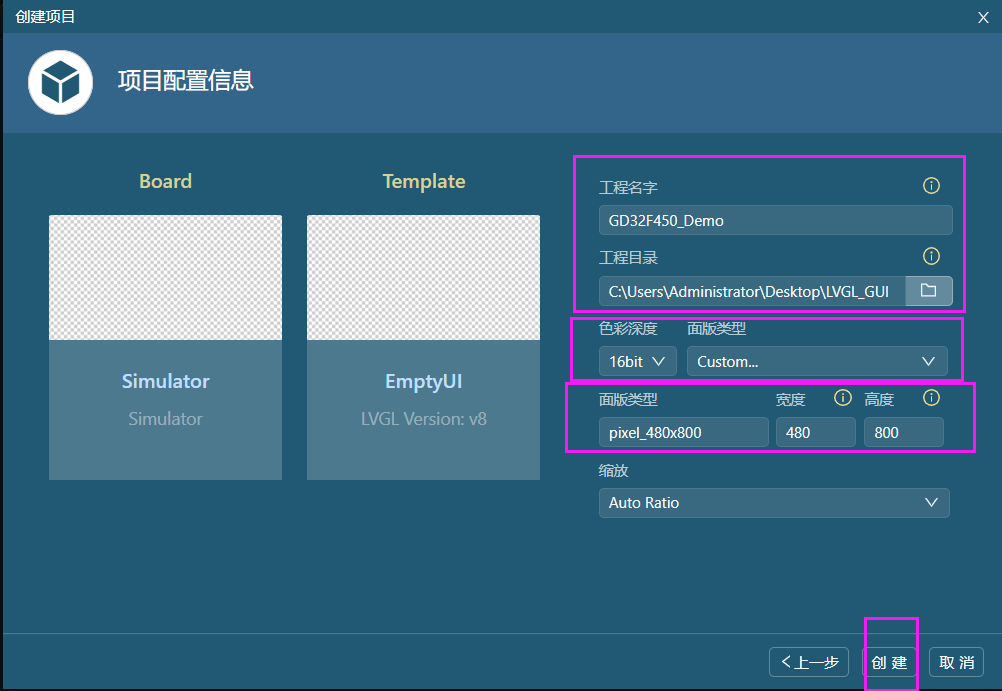
Task: Click the LVGL Version: v8 text
Action: click(x=424, y=419)
